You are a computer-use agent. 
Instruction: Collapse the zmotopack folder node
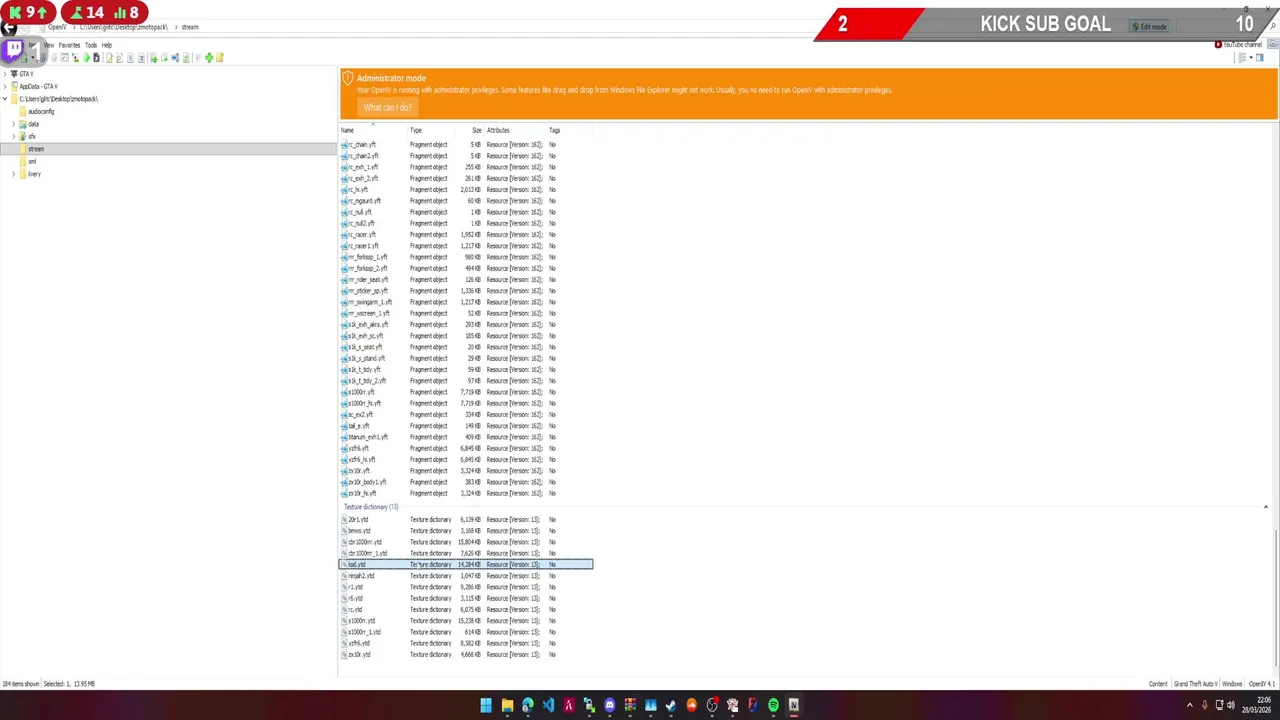pyautogui.click(x=5, y=99)
